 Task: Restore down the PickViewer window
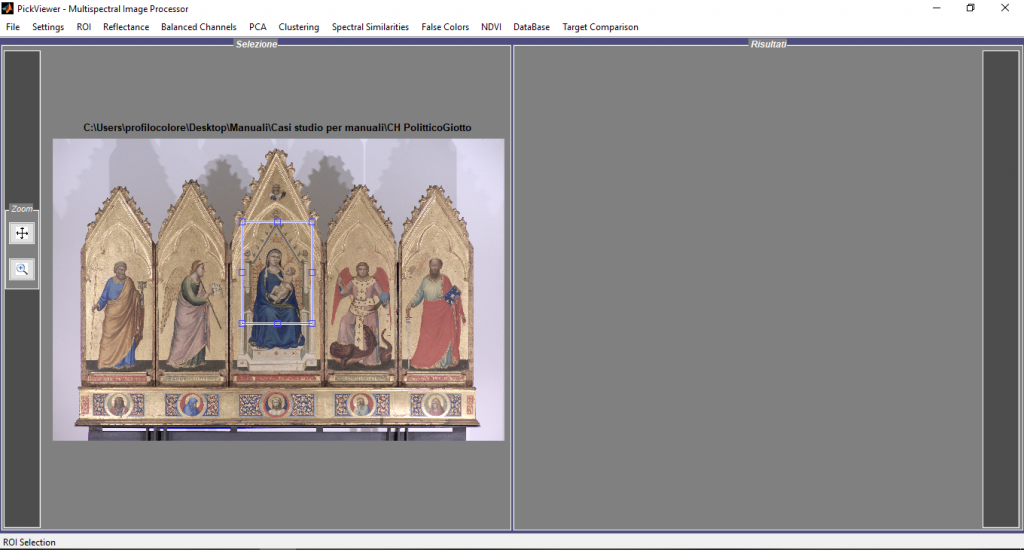tap(970, 8)
